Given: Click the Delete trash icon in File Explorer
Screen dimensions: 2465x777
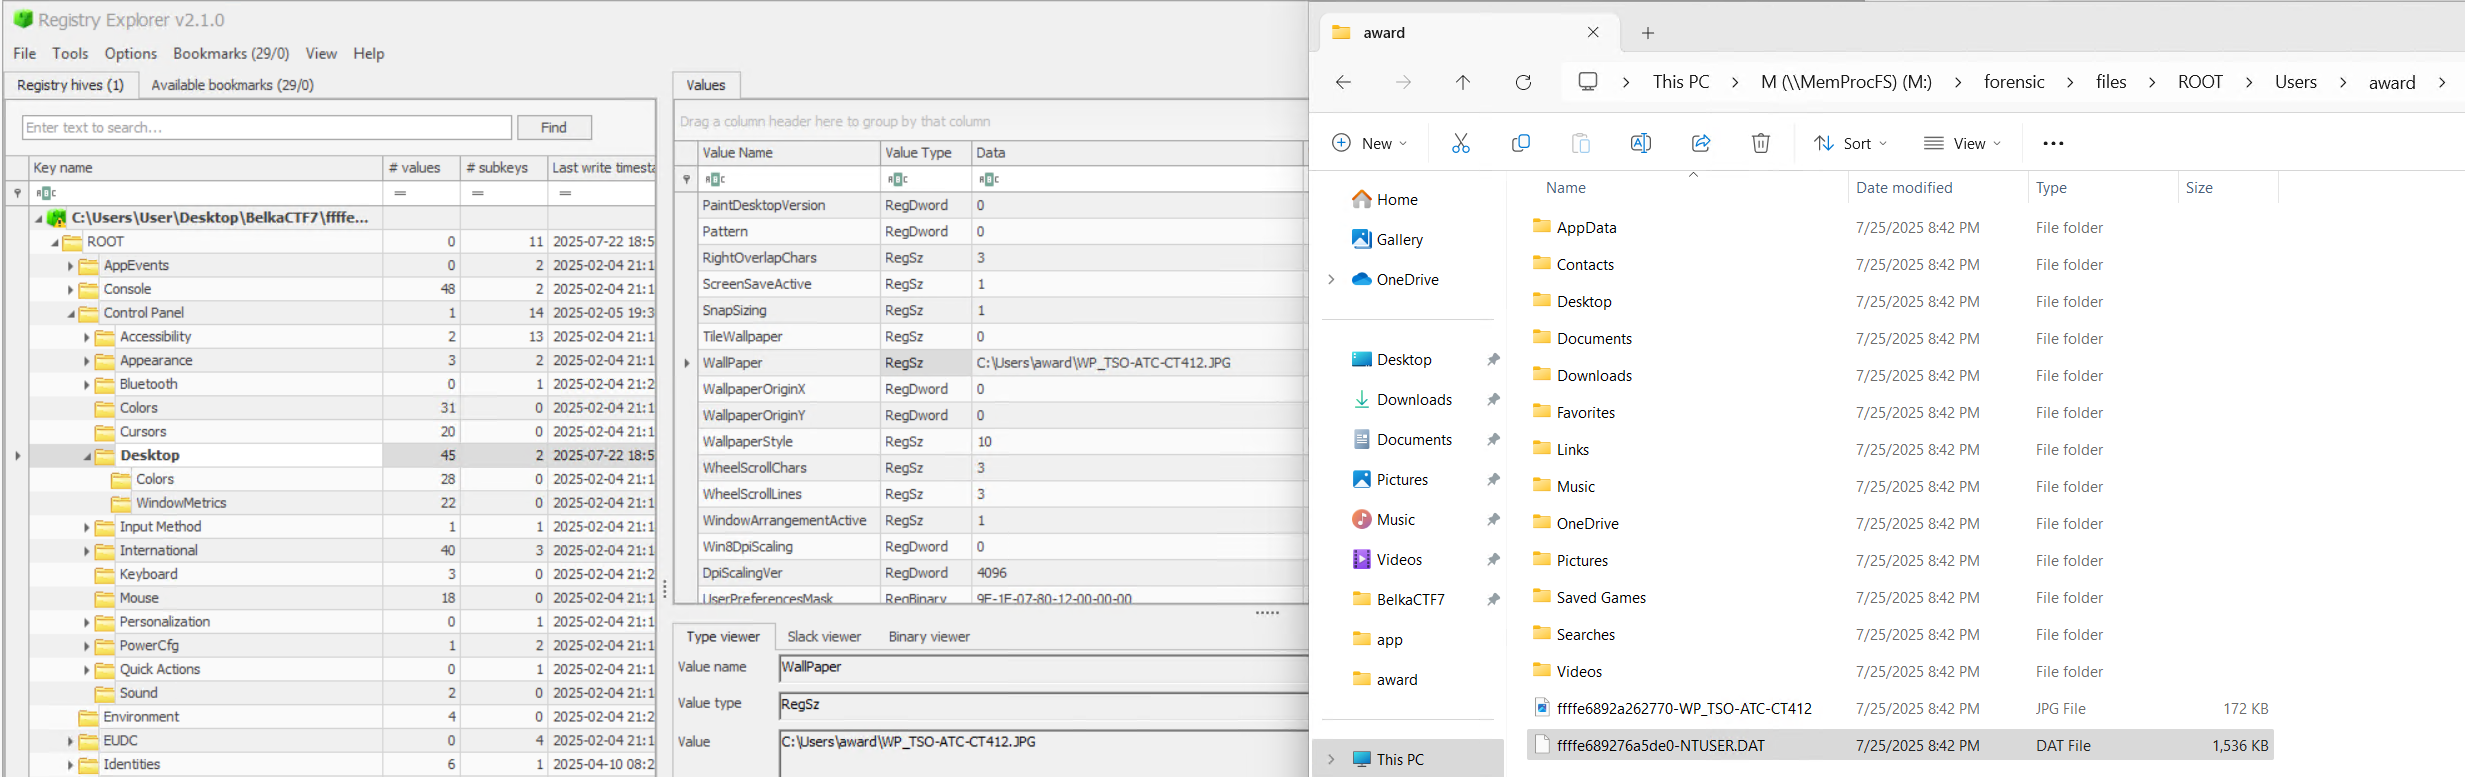Looking at the screenshot, I should [x=1761, y=143].
